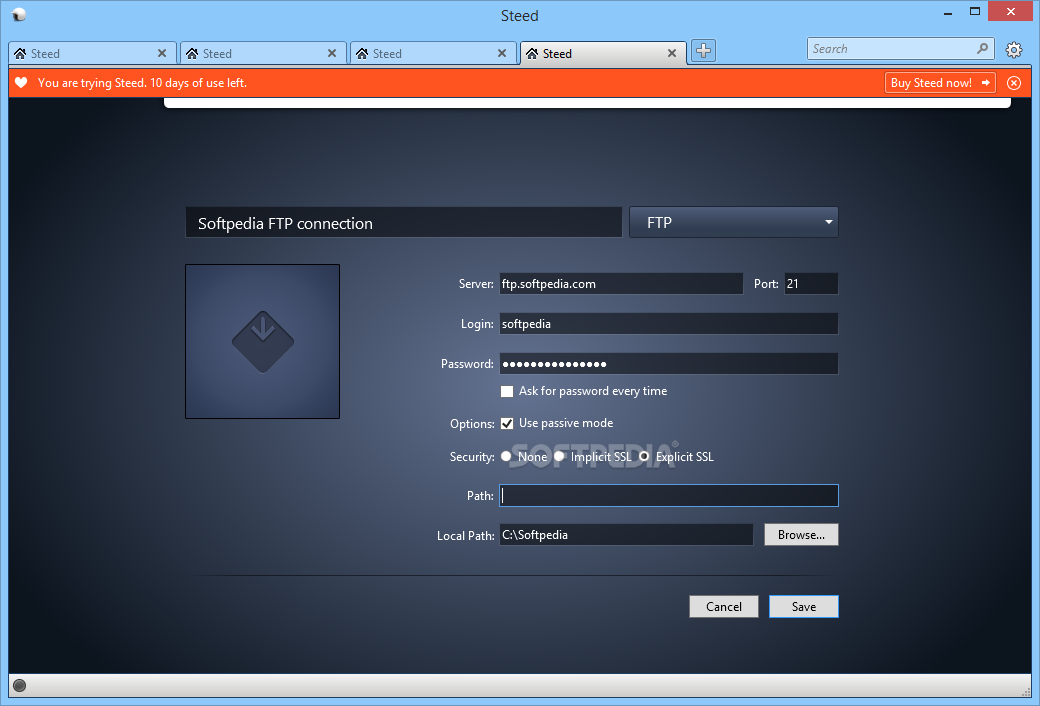Close the active fourth Steed tab
1040x706 pixels.
click(x=672, y=53)
